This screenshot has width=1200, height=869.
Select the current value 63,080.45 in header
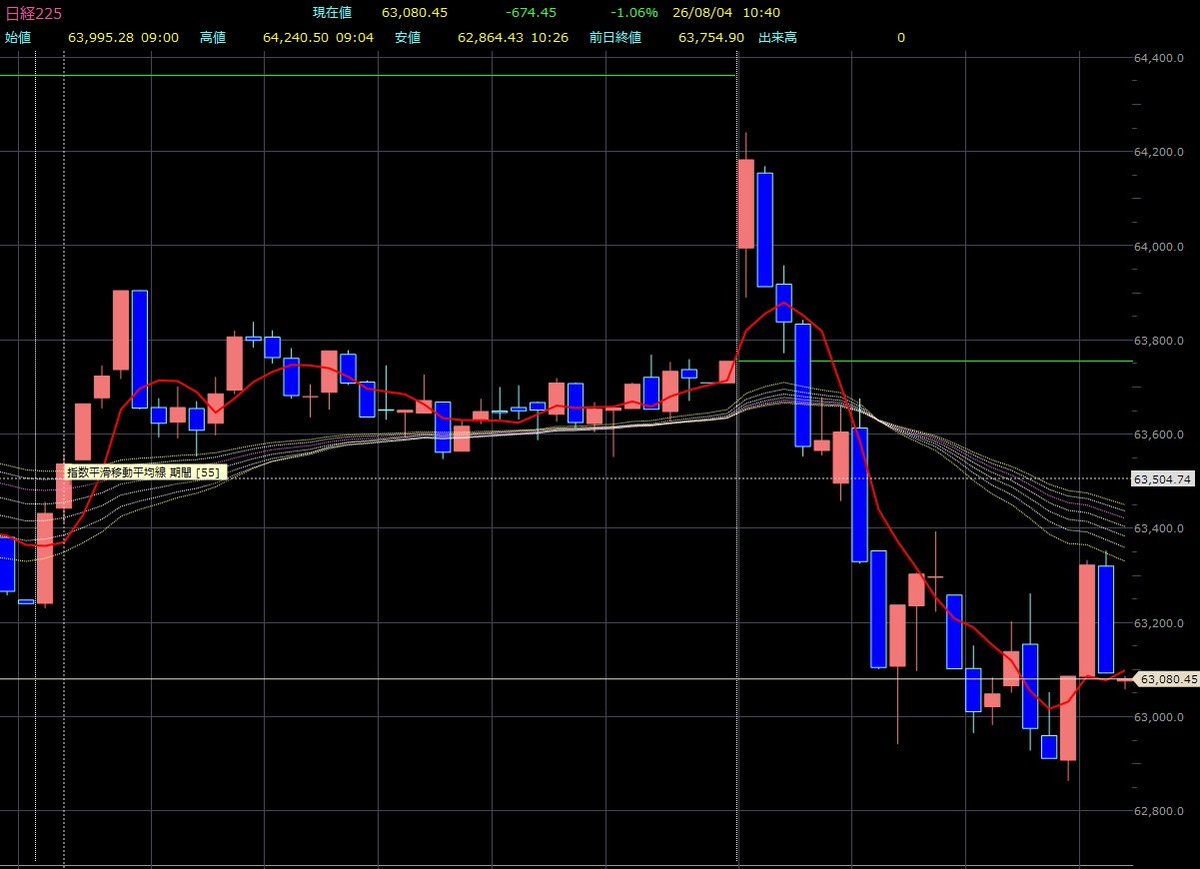click(415, 12)
